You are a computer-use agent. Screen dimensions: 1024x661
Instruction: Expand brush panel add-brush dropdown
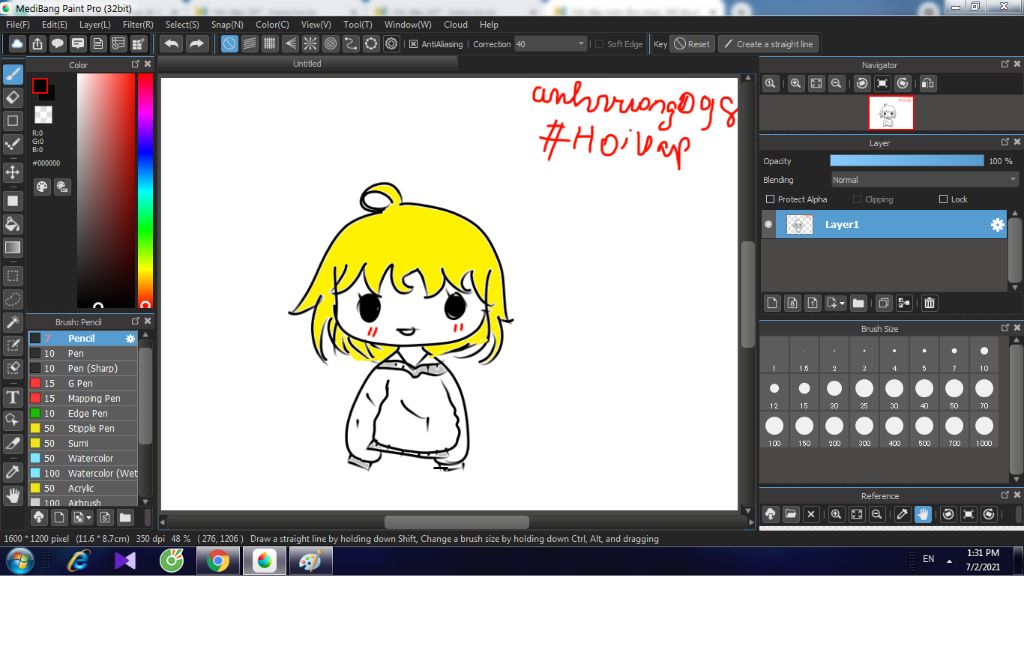click(x=89, y=518)
